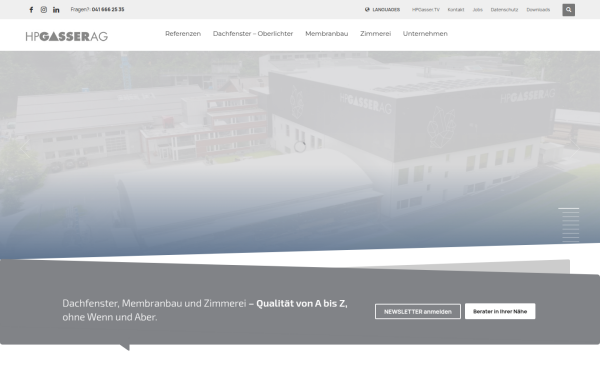The width and height of the screenshot is (600, 375).
Task: Select the first slide indicator bar
Action: click(x=569, y=209)
